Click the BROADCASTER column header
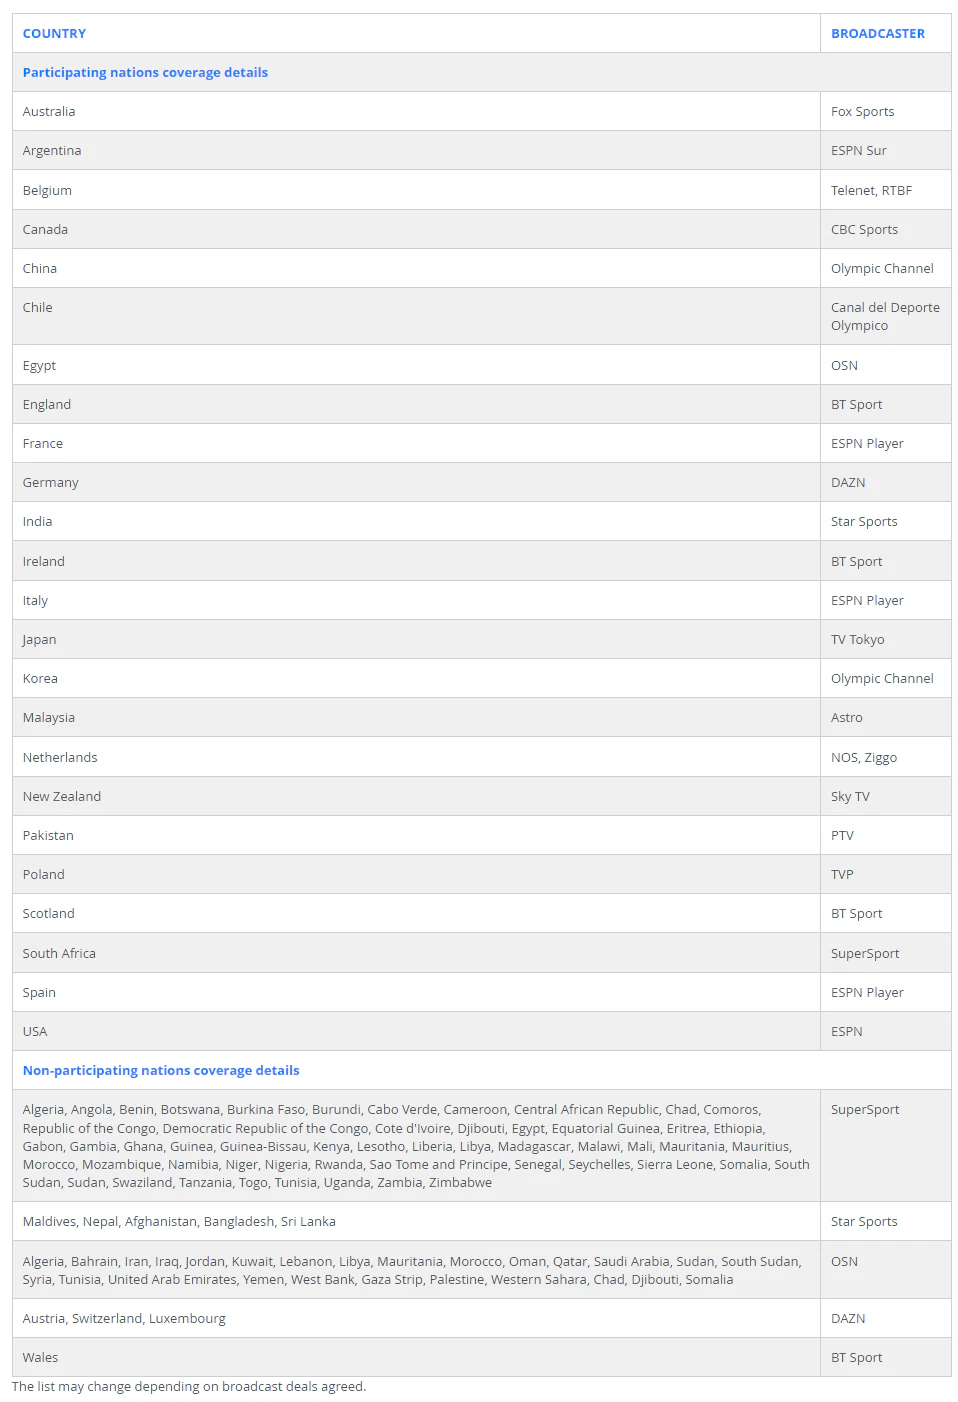This screenshot has width=958, height=1402. (x=877, y=33)
